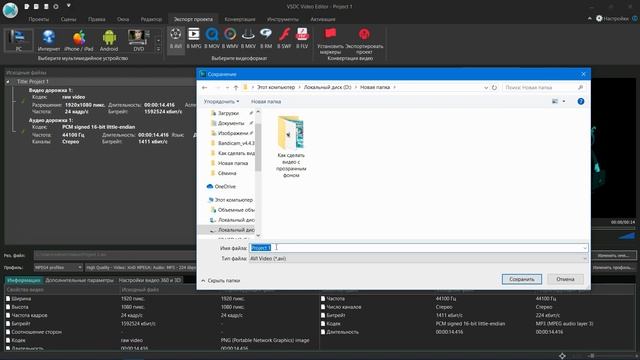Screen dimensions: 640x360
Task: Click the Настройки gear icon
Action: (x=599, y=18)
